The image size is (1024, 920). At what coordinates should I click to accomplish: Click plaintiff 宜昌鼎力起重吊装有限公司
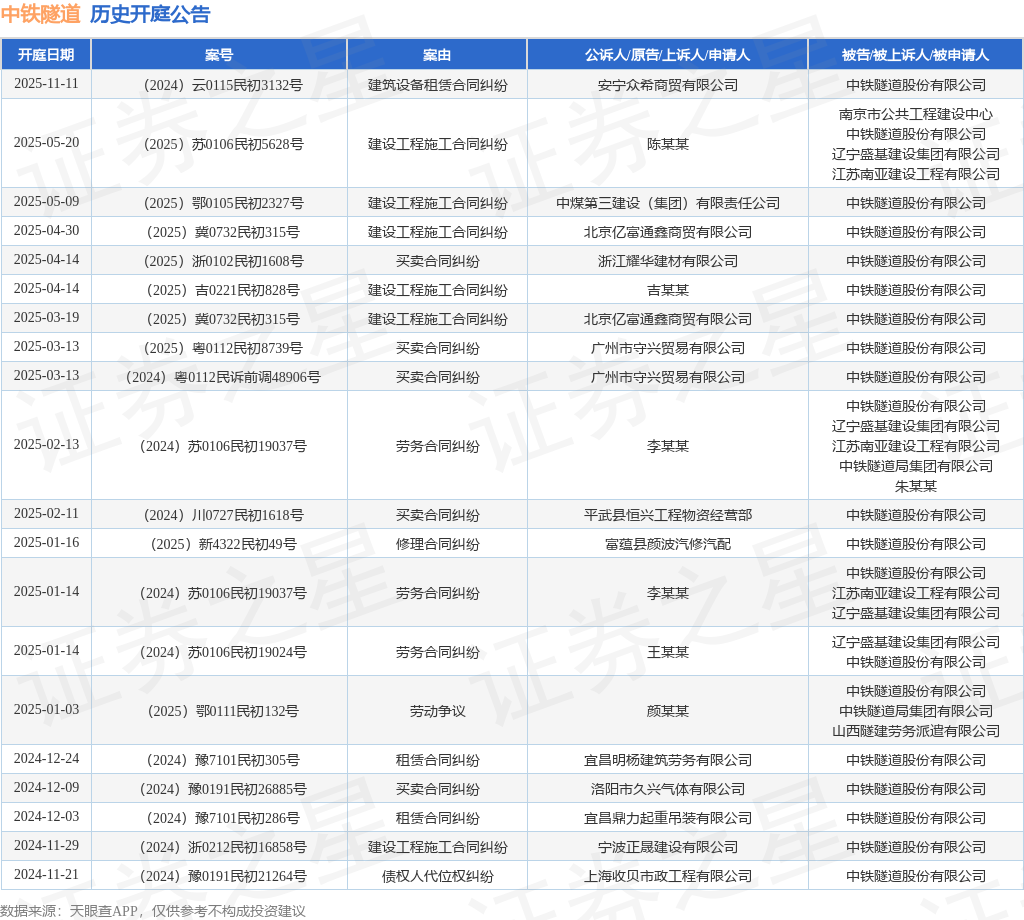[x=668, y=818]
